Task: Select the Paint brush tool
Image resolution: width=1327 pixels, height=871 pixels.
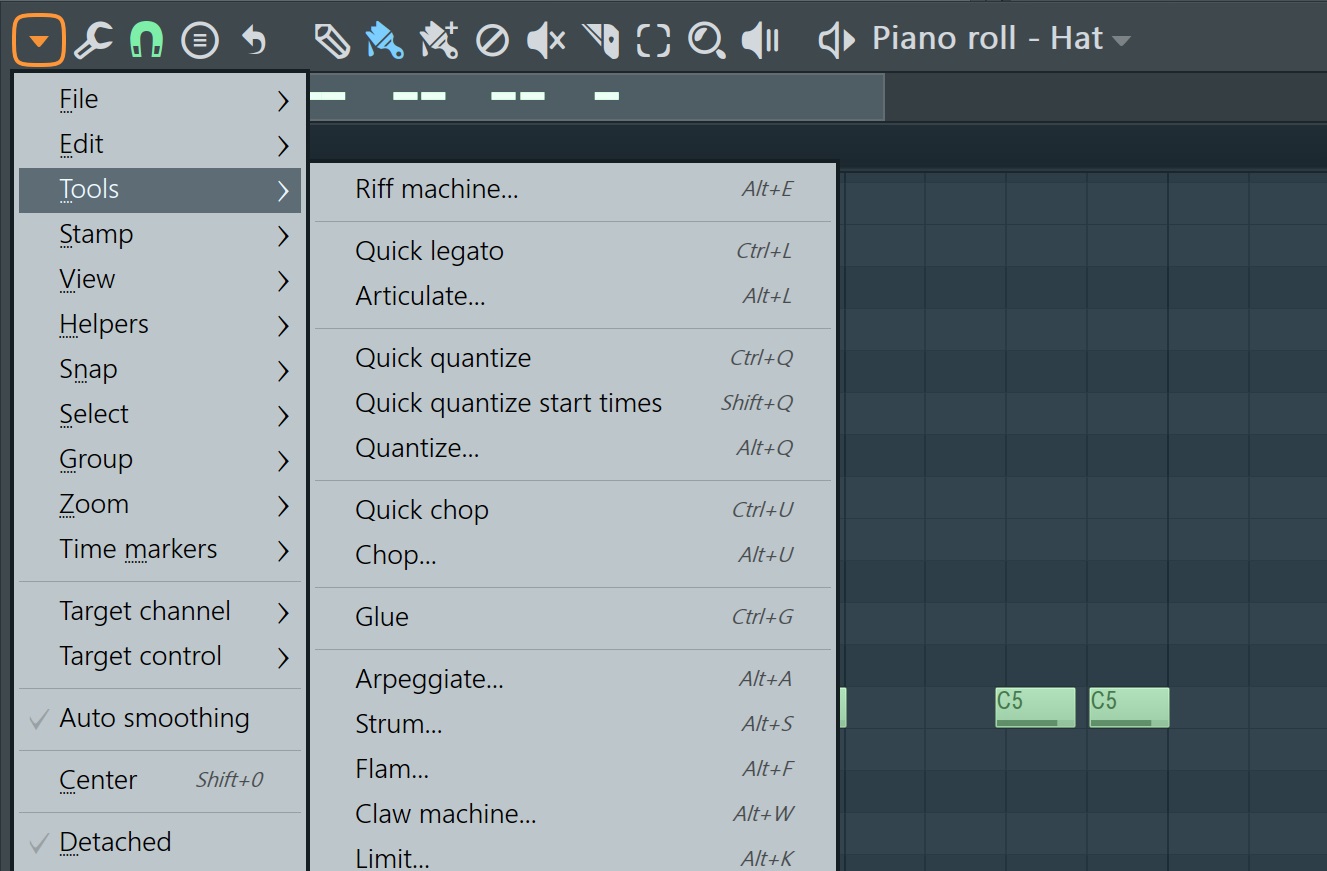Action: coord(385,39)
